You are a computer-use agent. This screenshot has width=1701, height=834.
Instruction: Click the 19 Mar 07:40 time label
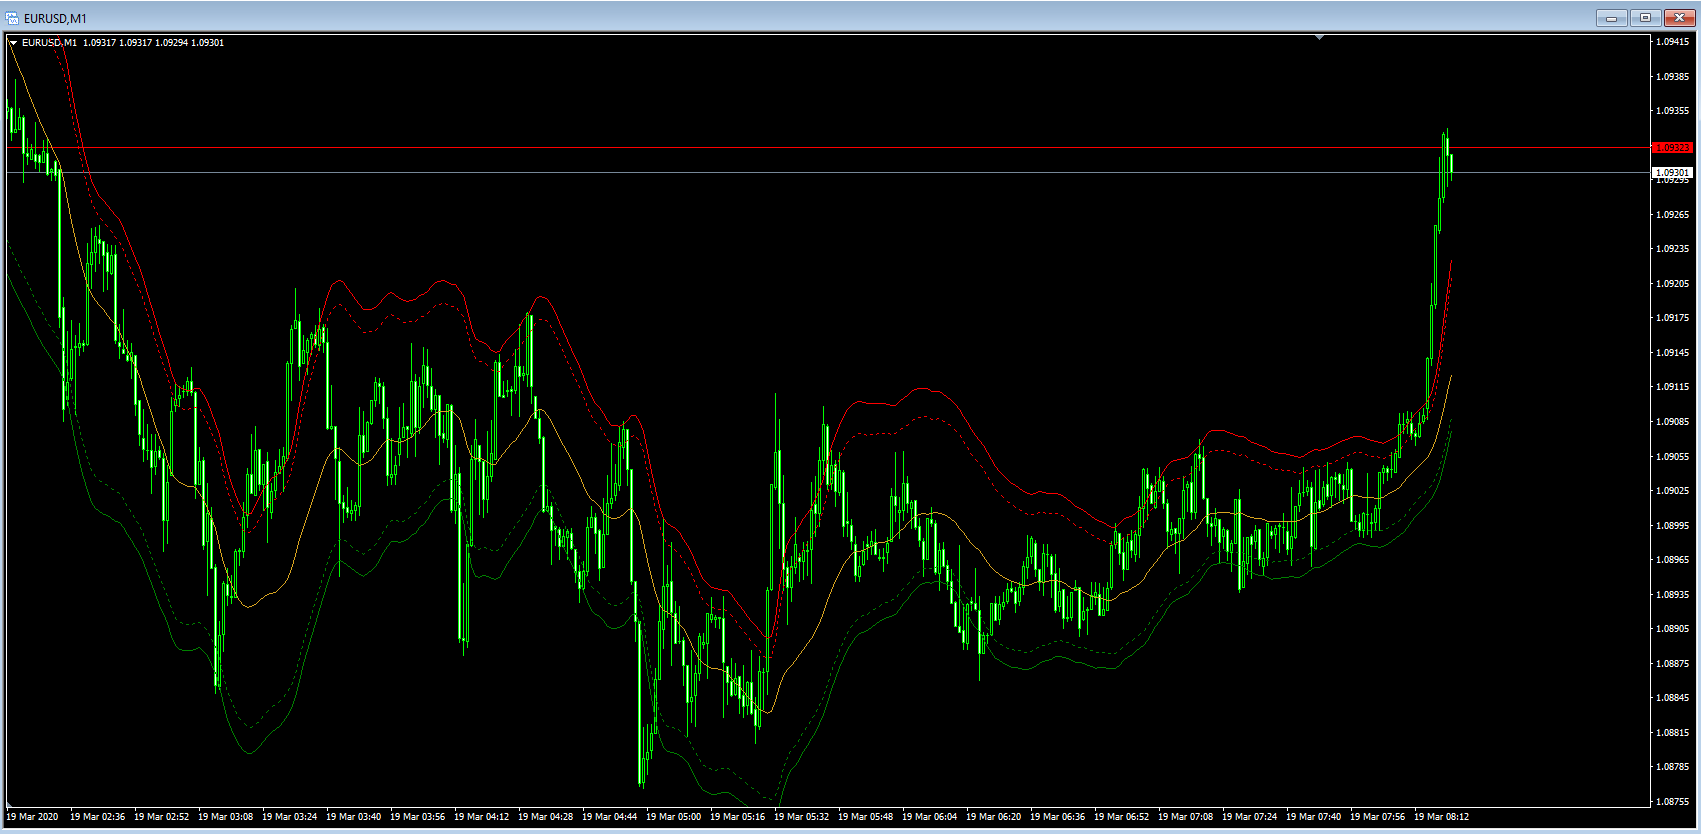1313,817
